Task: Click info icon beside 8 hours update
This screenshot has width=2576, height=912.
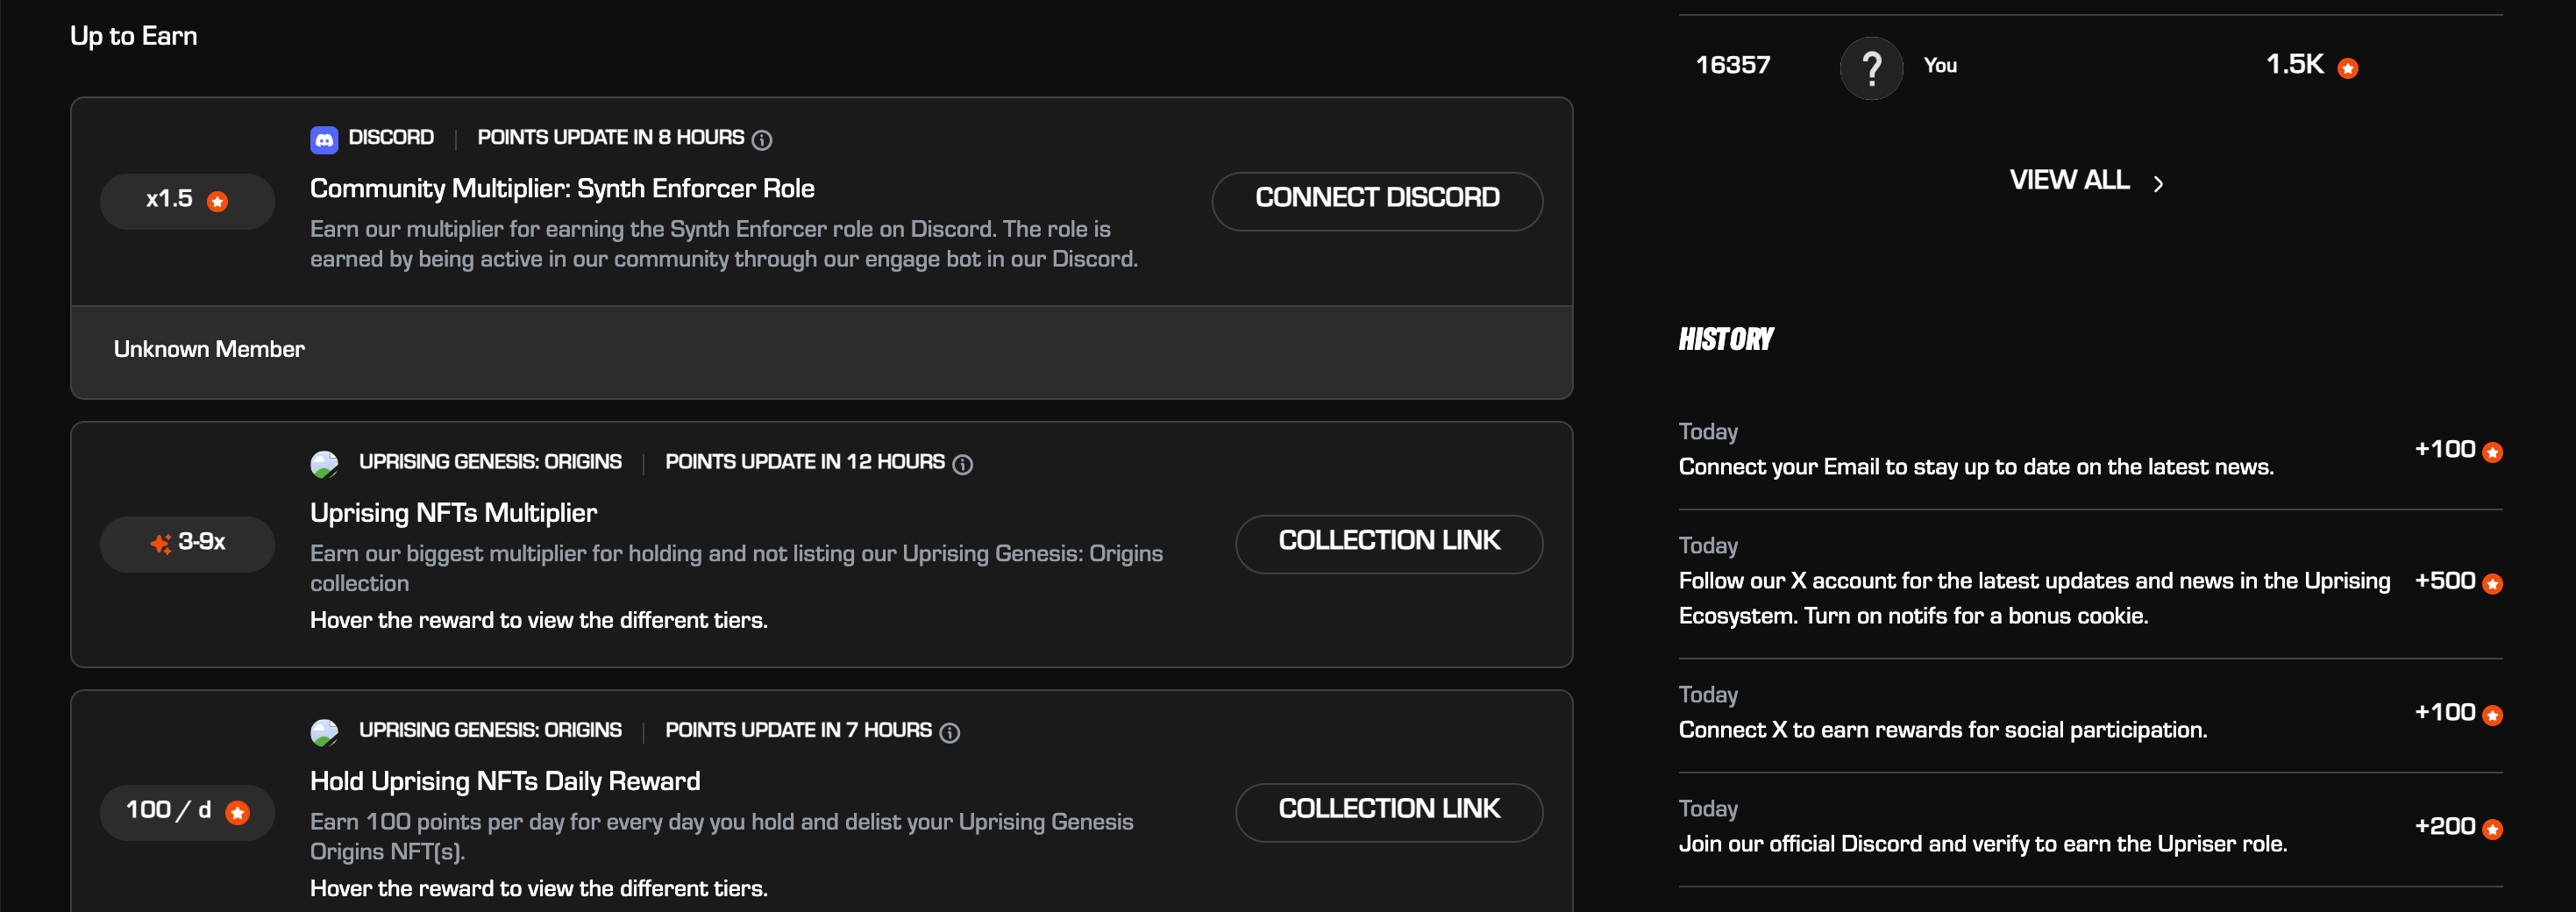Action: 762,140
